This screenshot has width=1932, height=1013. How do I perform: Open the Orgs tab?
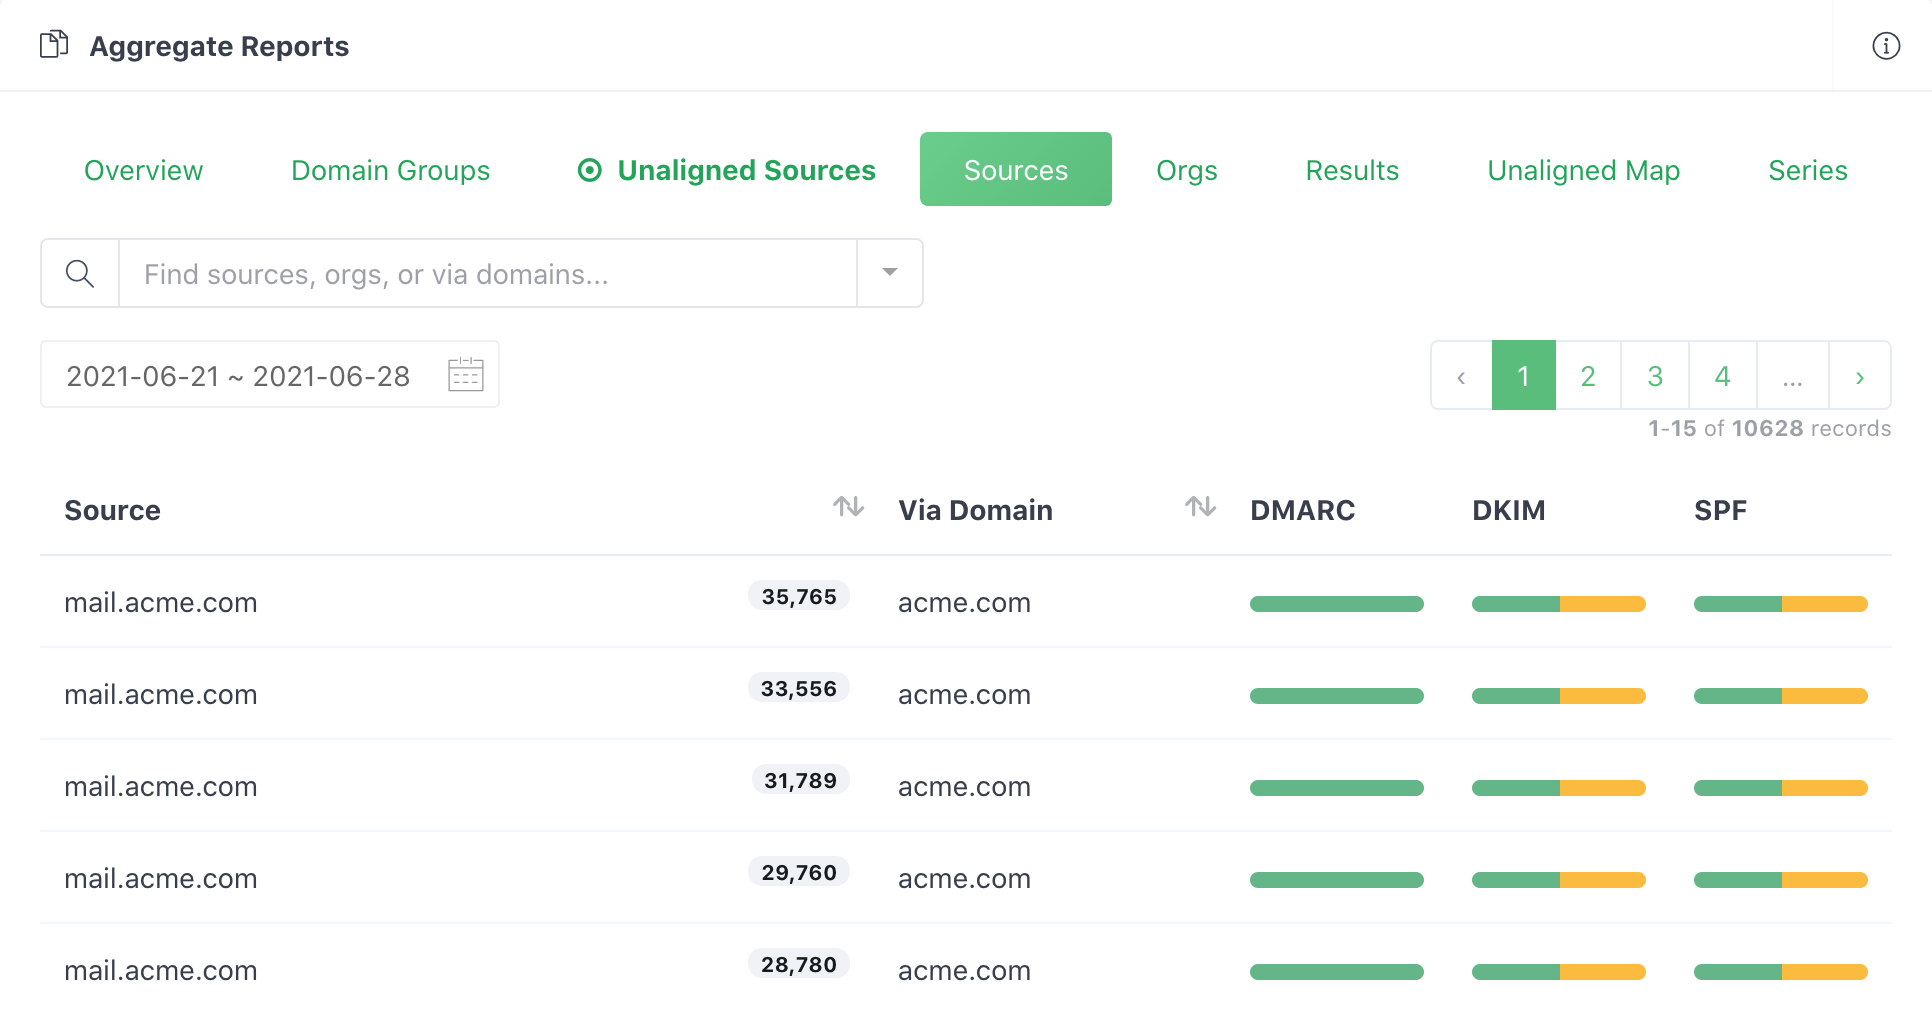(1187, 170)
